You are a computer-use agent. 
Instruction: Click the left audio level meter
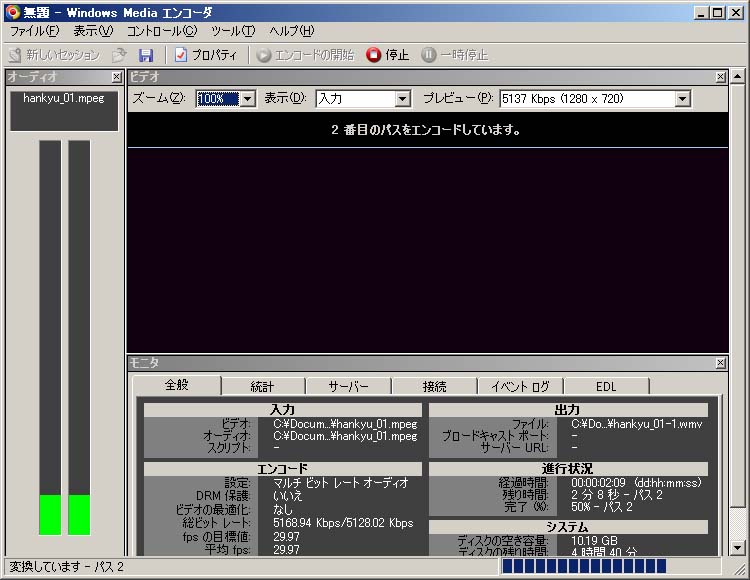coord(50,338)
